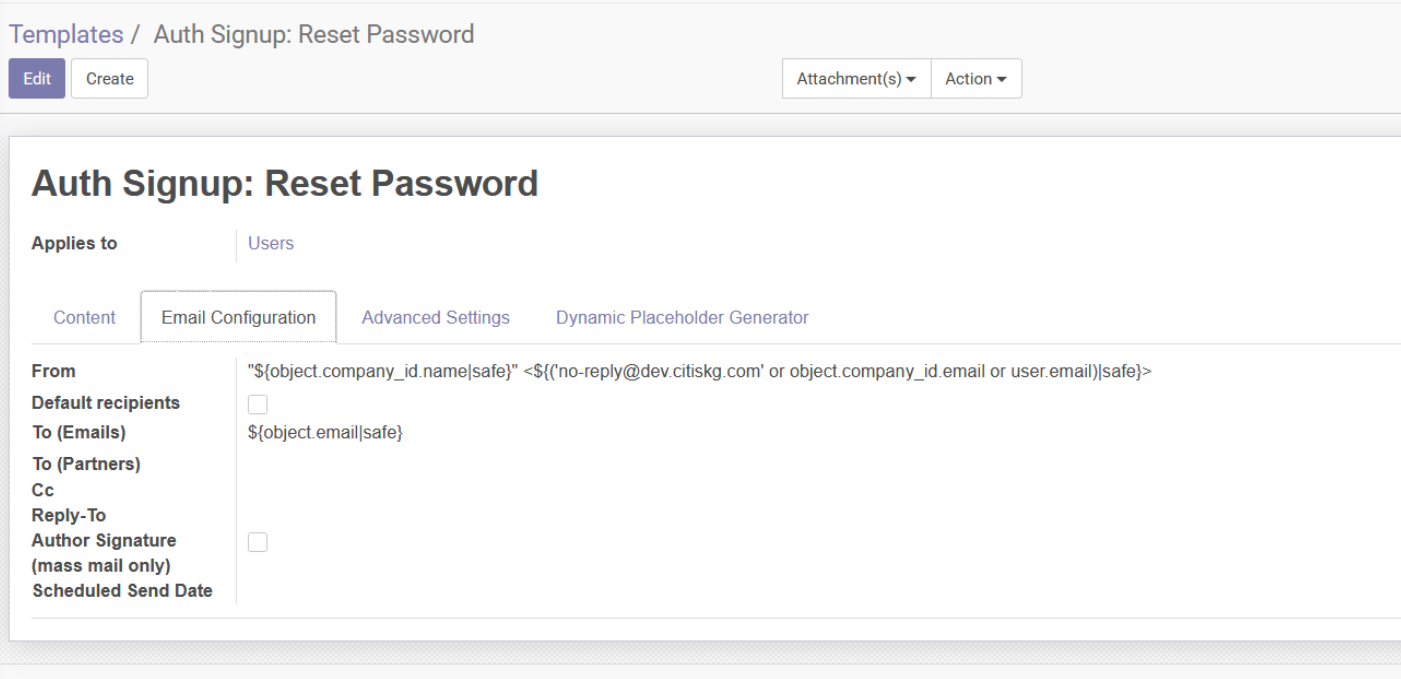Click the Applies to label
The image size is (1401, 679).
click(x=74, y=243)
